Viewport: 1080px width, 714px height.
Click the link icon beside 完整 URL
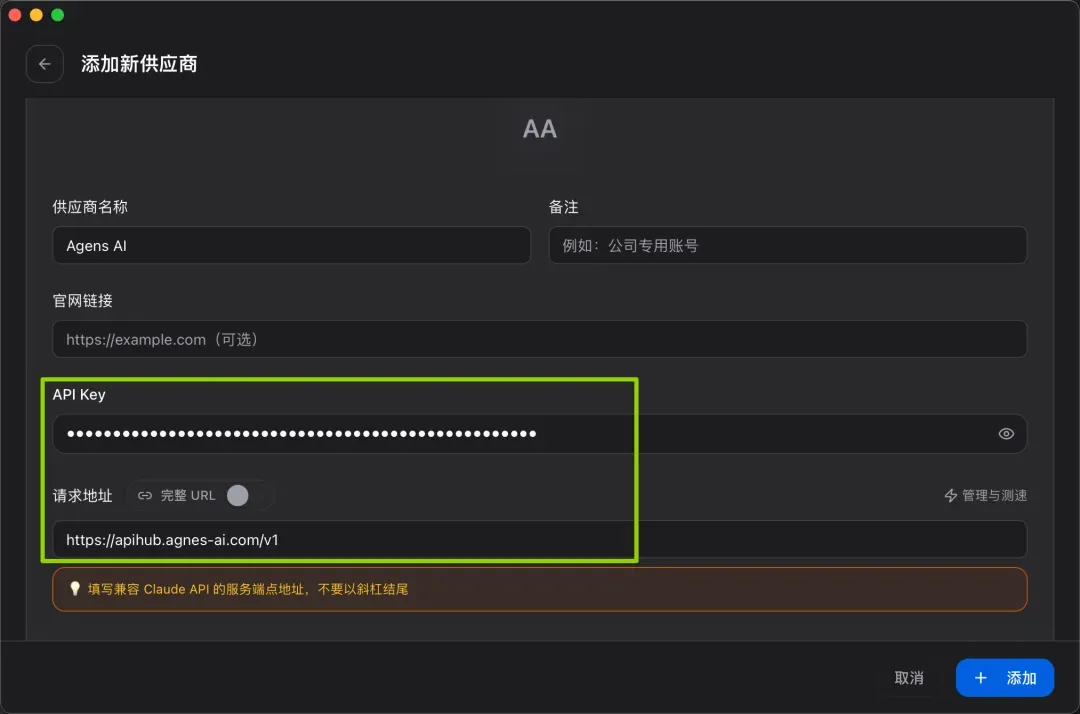pos(145,496)
